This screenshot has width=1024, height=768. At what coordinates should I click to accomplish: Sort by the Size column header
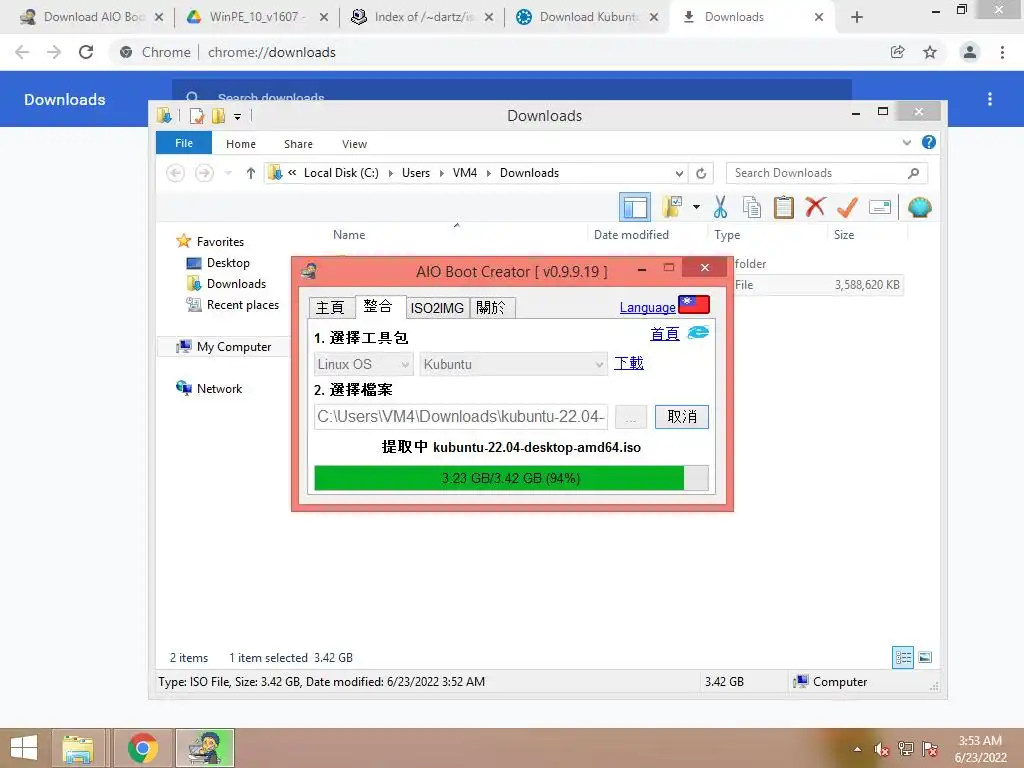click(x=844, y=234)
